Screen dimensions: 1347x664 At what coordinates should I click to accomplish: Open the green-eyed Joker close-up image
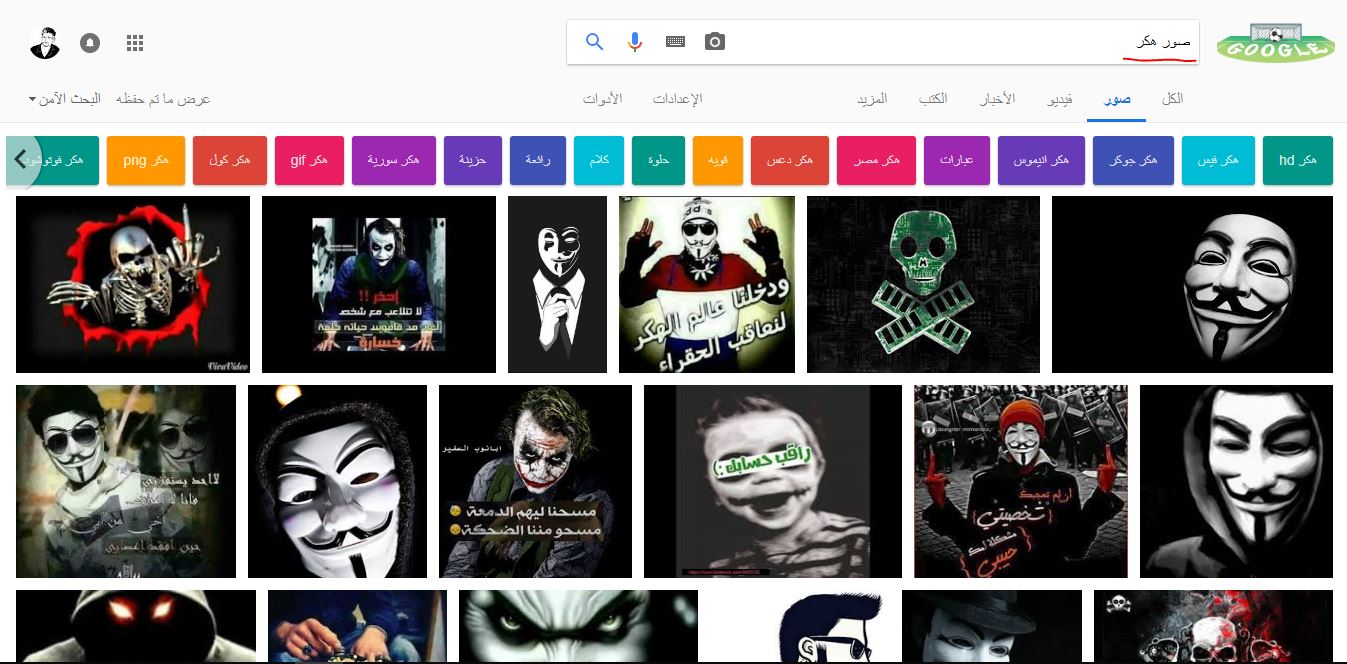pyautogui.click(x=578, y=626)
